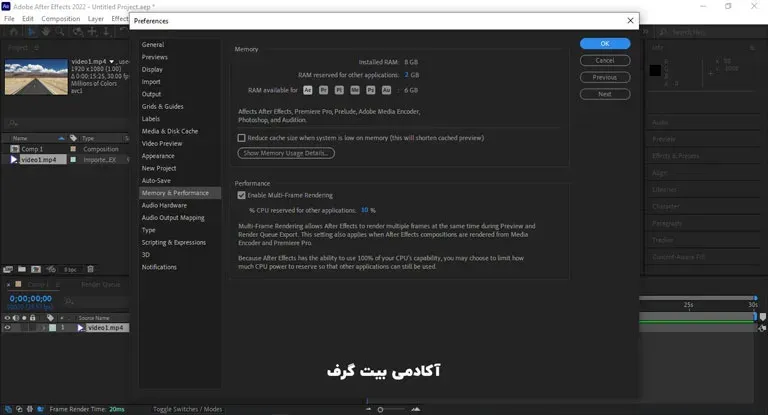Open the Project panel menu icon
Image resolution: width=768 pixels, height=415 pixels.
[36, 48]
